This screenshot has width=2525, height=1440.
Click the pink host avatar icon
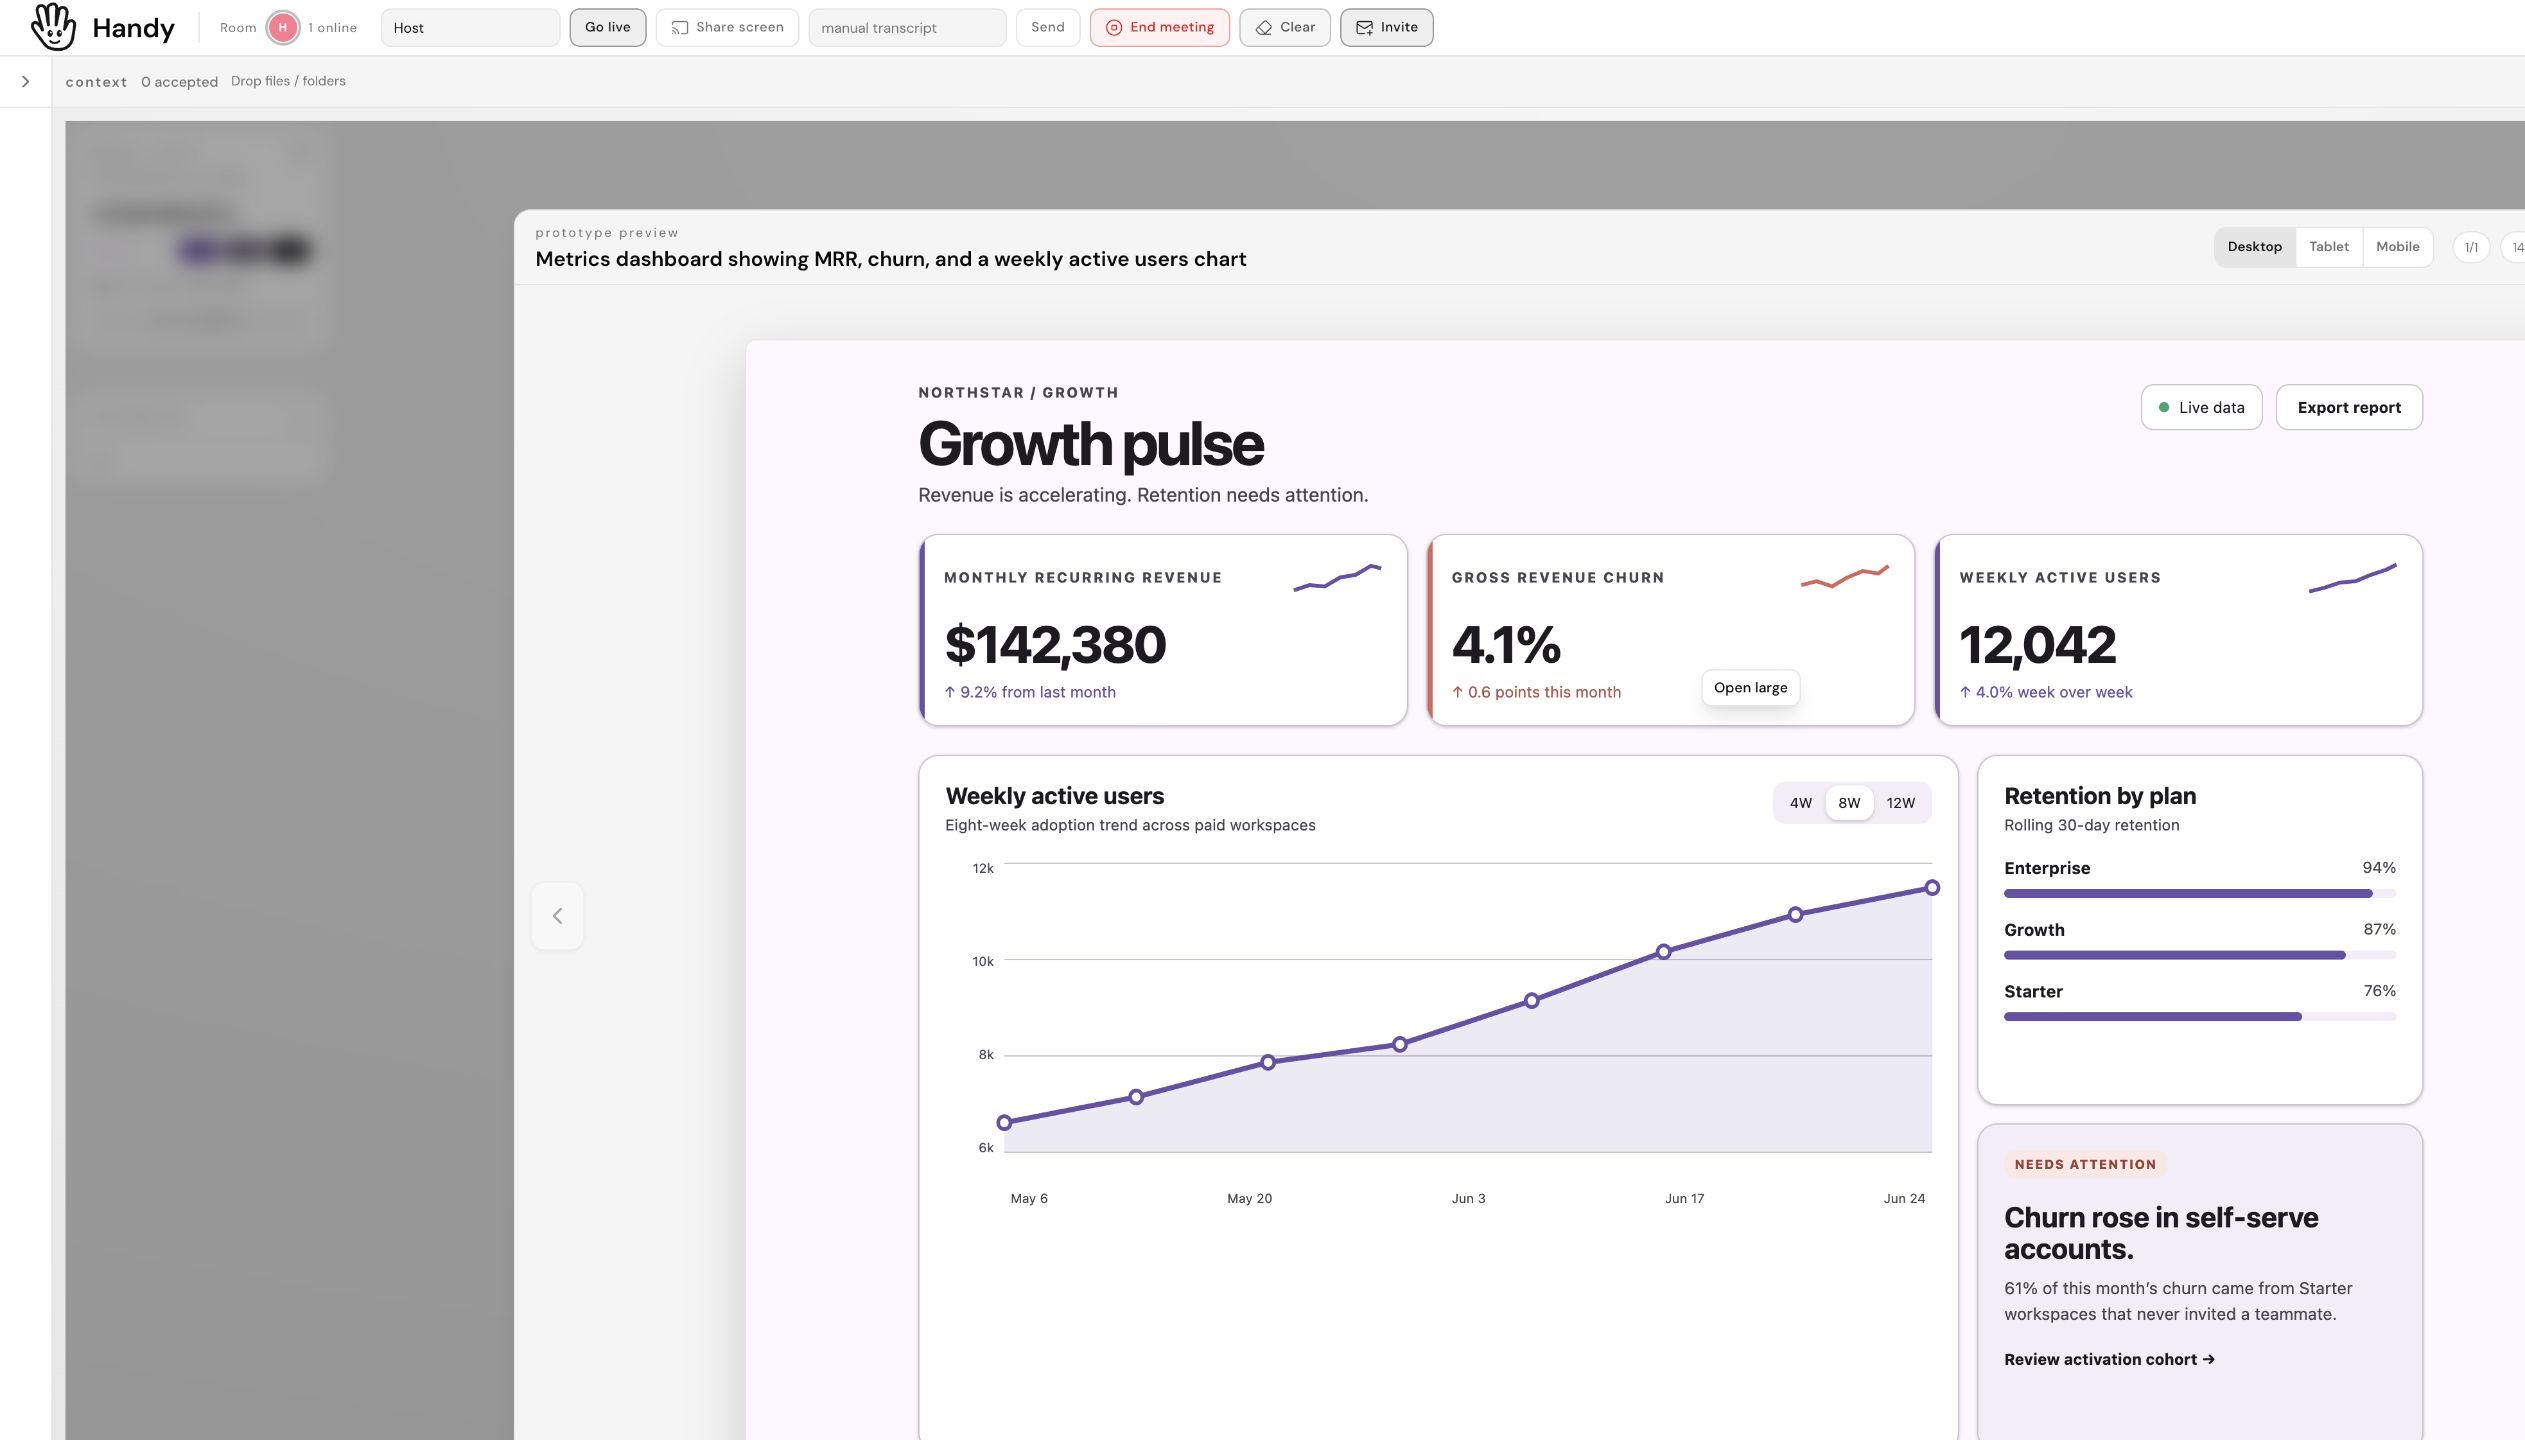click(x=283, y=27)
